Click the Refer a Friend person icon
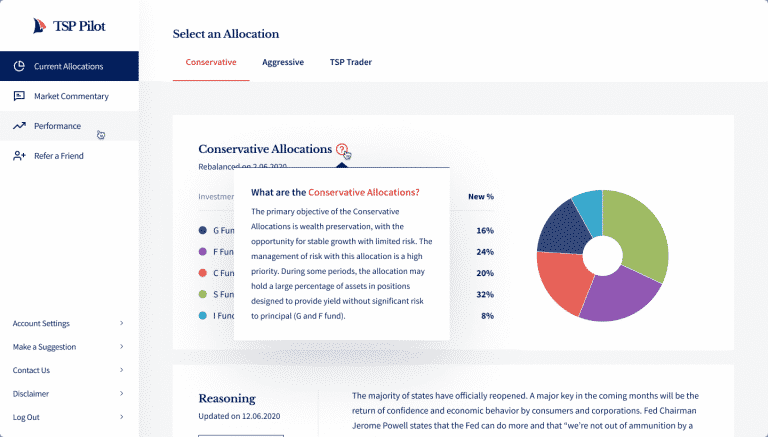This screenshot has height=437, width=768. [x=19, y=156]
